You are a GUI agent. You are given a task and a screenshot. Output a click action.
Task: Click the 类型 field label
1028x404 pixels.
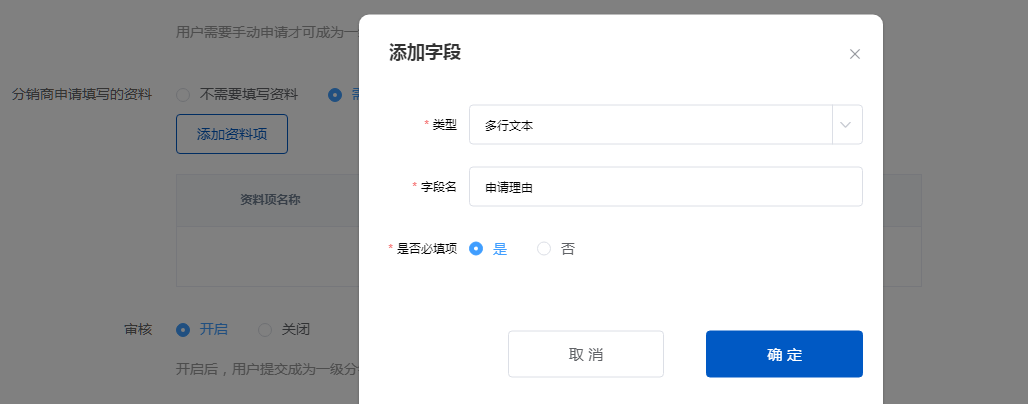pyautogui.click(x=445, y=125)
